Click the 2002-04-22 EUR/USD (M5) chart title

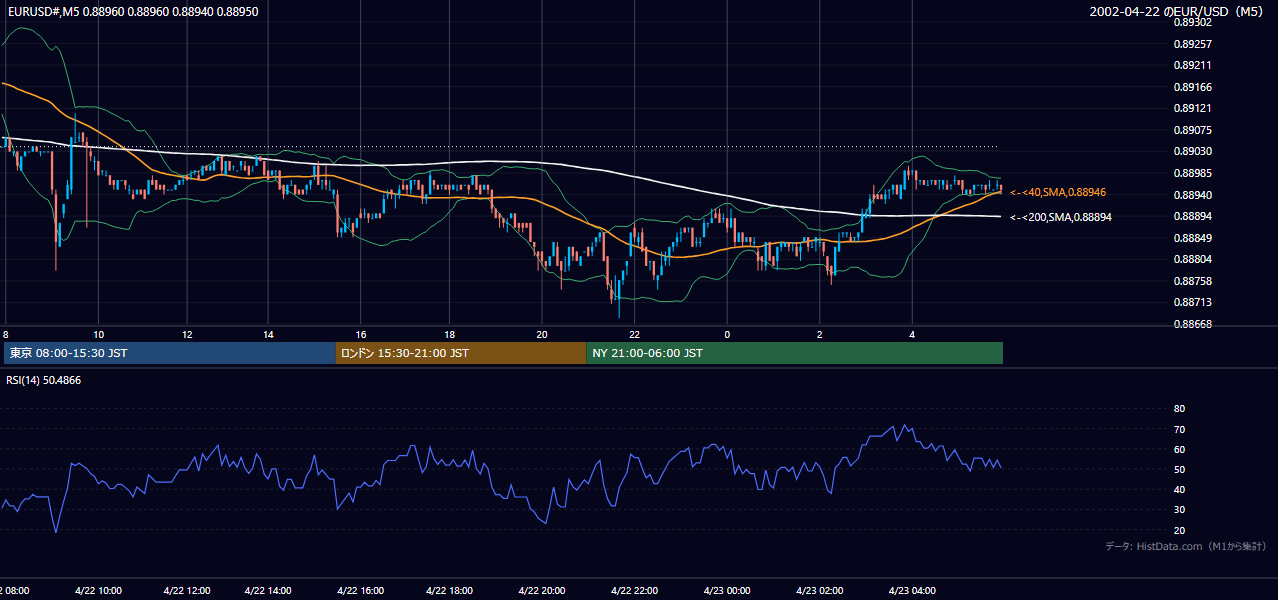(x=1177, y=12)
